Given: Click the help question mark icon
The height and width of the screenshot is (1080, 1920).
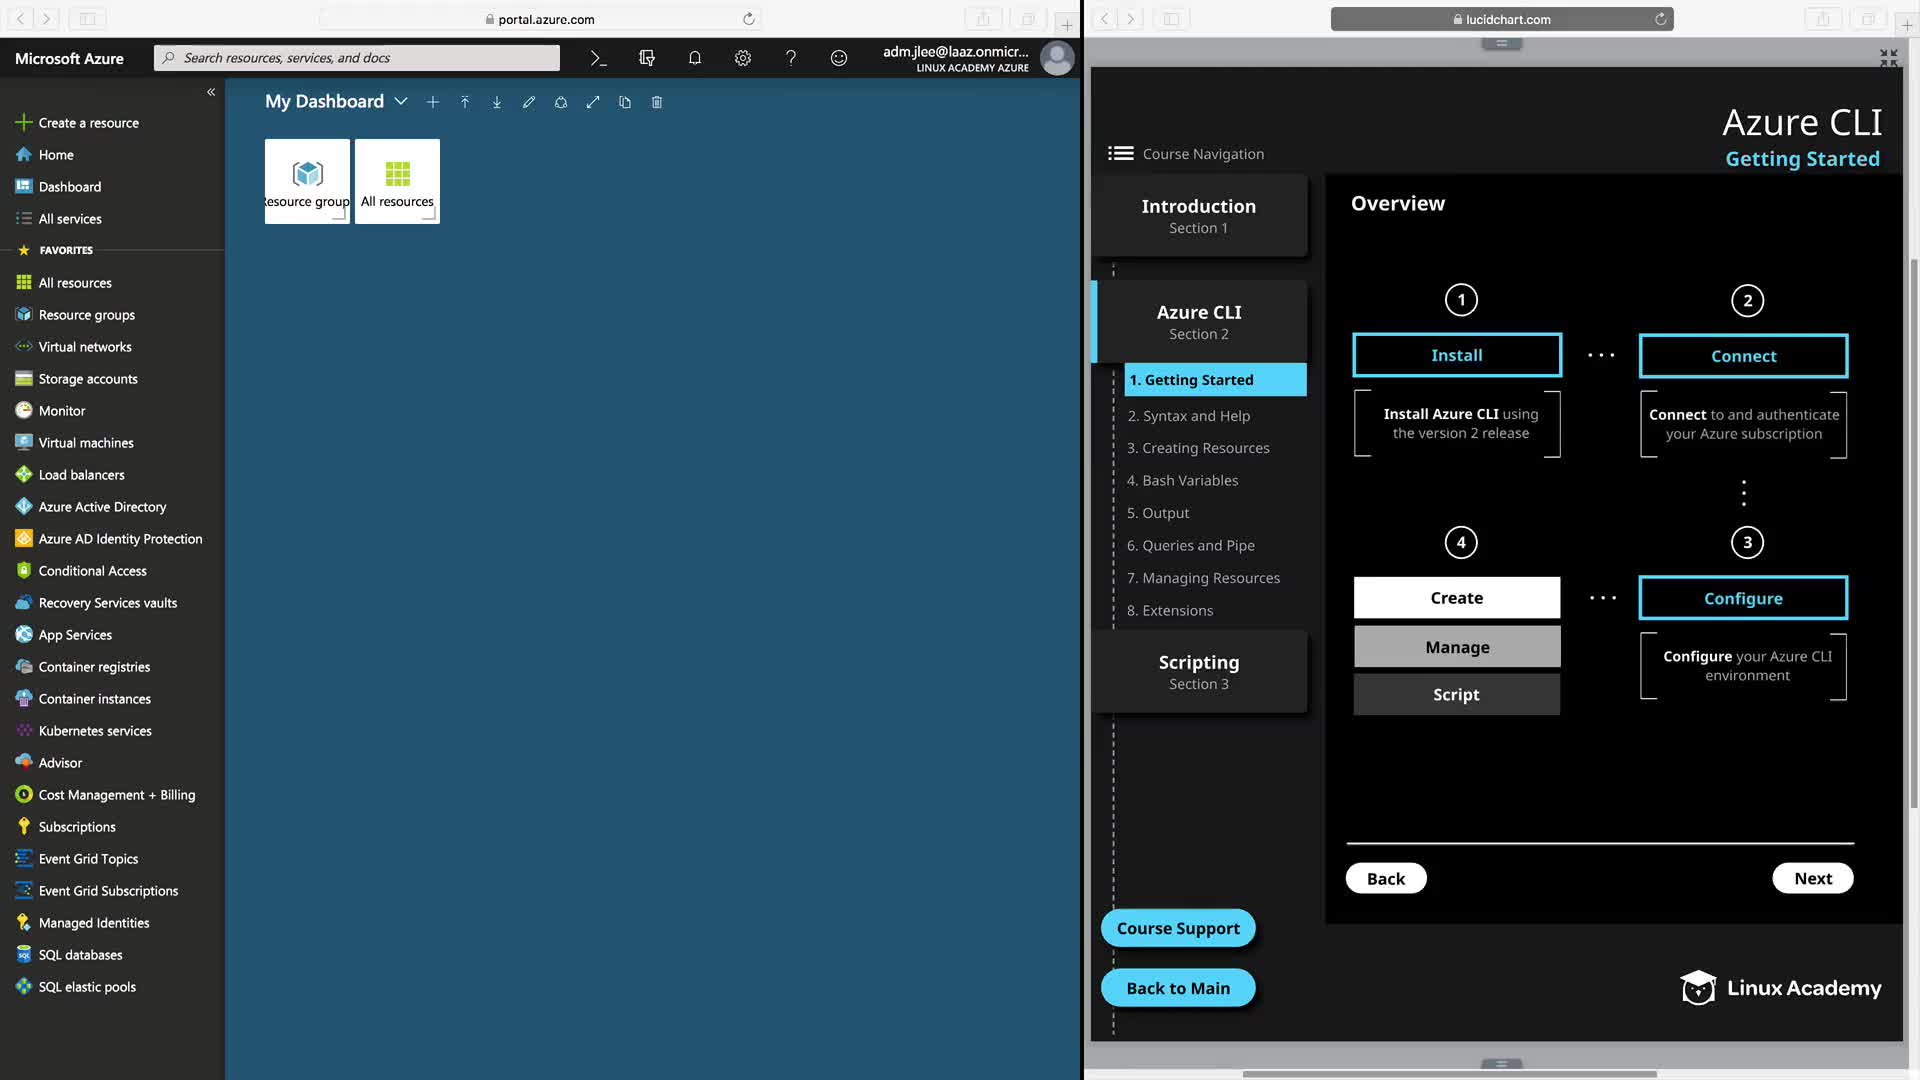Looking at the screenshot, I should tap(791, 58).
